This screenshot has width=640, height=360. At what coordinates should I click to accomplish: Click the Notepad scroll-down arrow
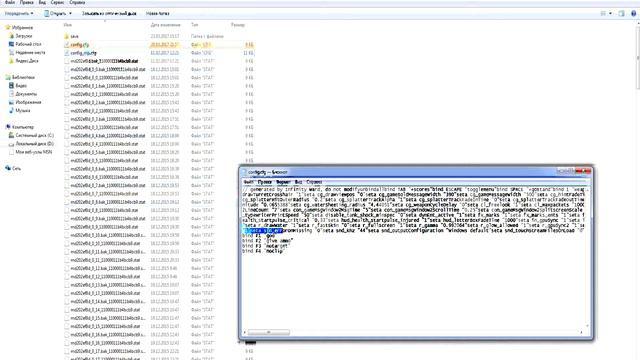pyautogui.click(x=587, y=326)
